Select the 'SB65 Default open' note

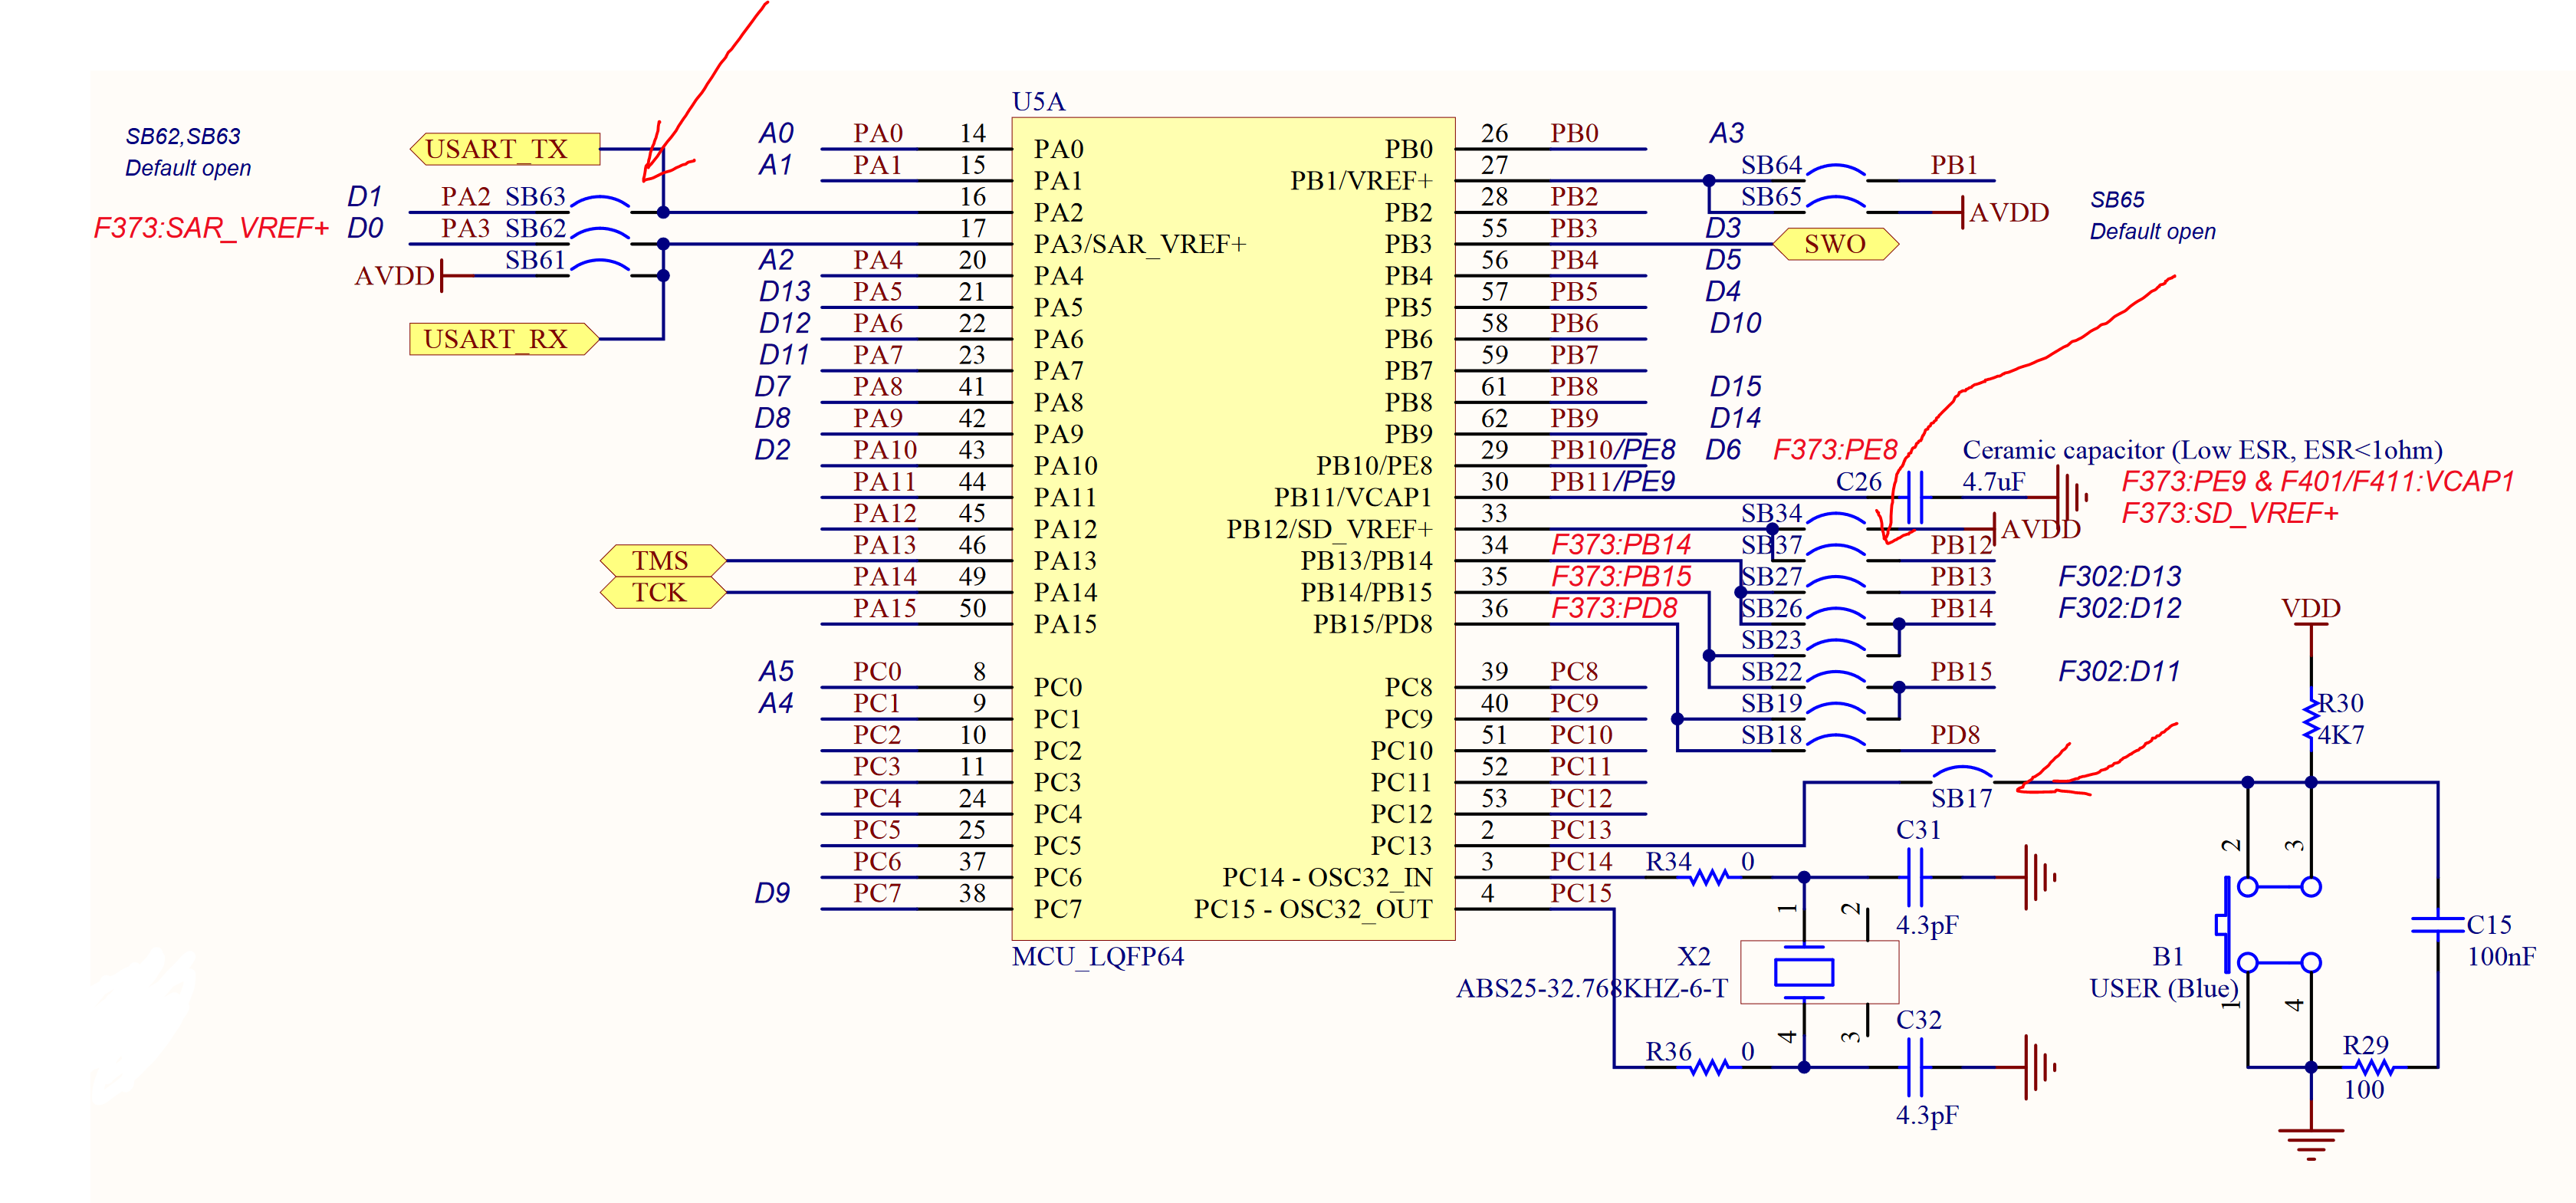tap(2152, 215)
